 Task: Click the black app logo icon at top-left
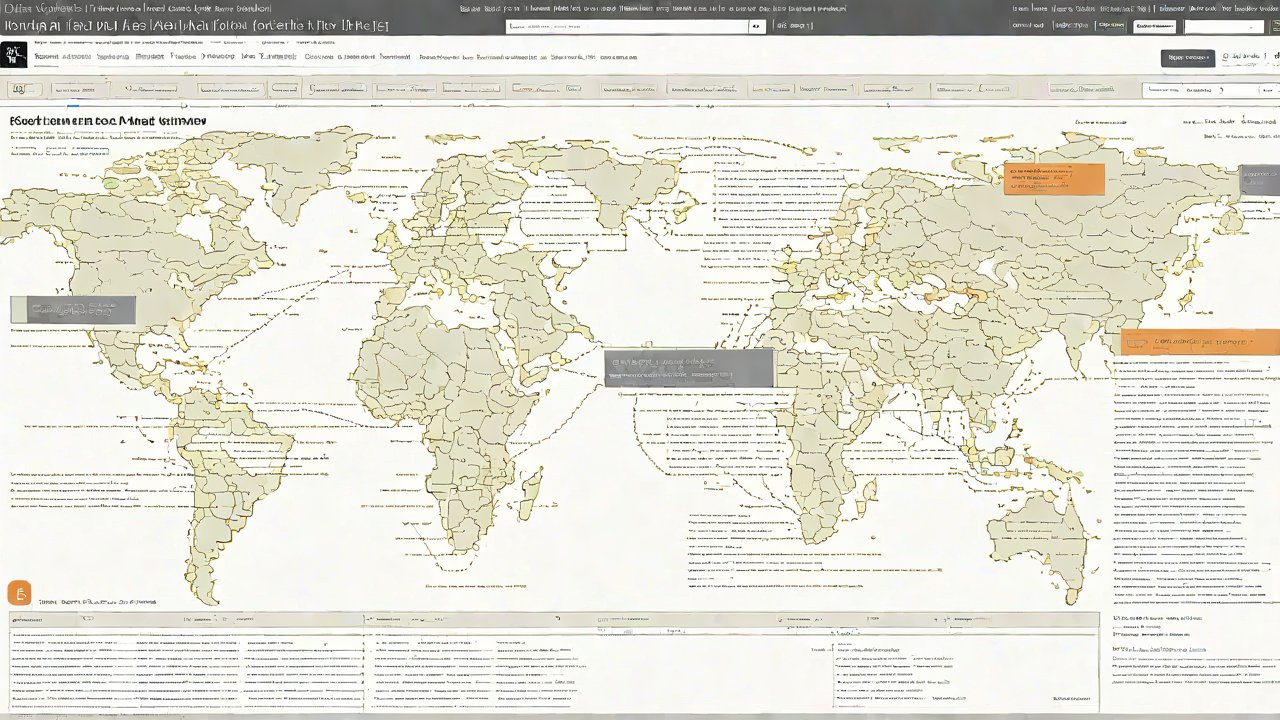click(x=15, y=56)
